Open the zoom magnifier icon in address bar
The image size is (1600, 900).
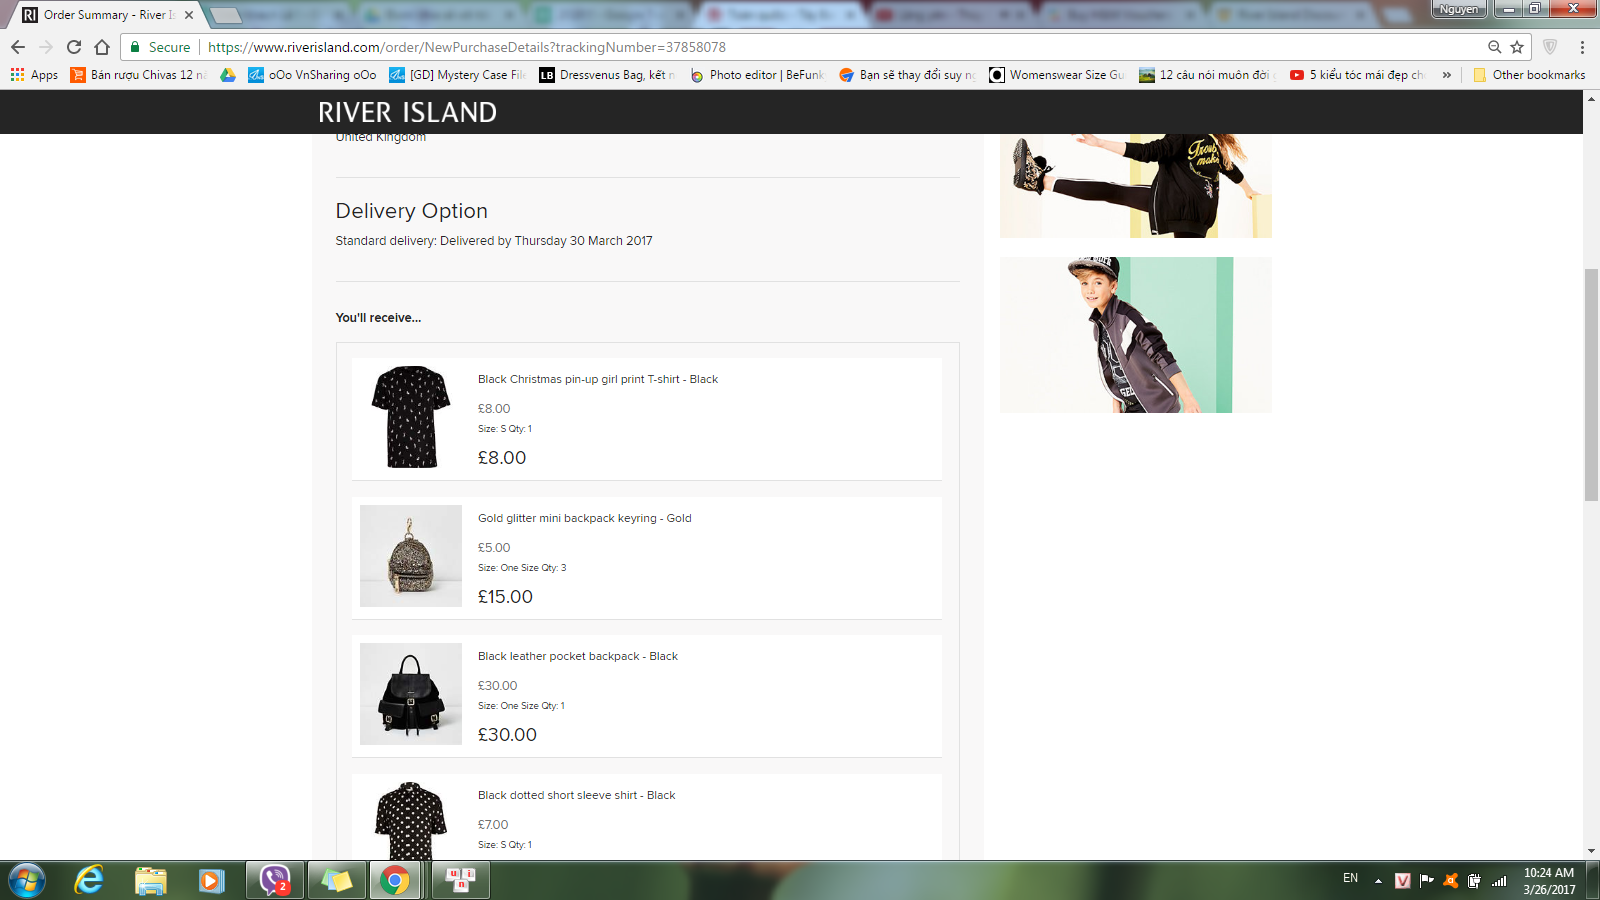[1494, 47]
